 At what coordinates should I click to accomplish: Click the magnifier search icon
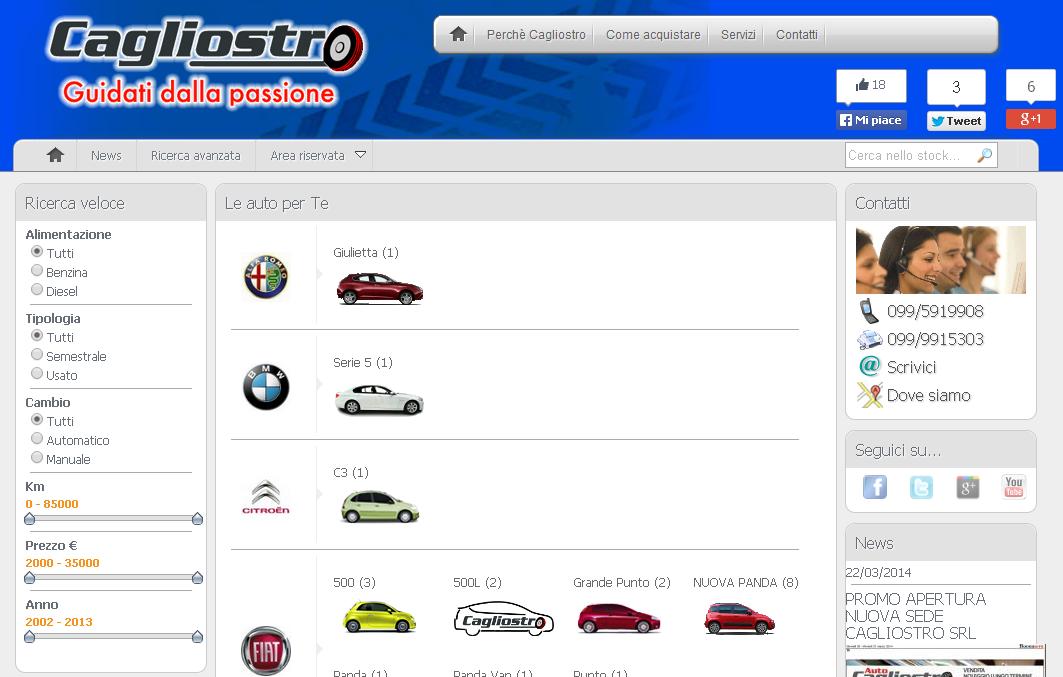click(985, 155)
